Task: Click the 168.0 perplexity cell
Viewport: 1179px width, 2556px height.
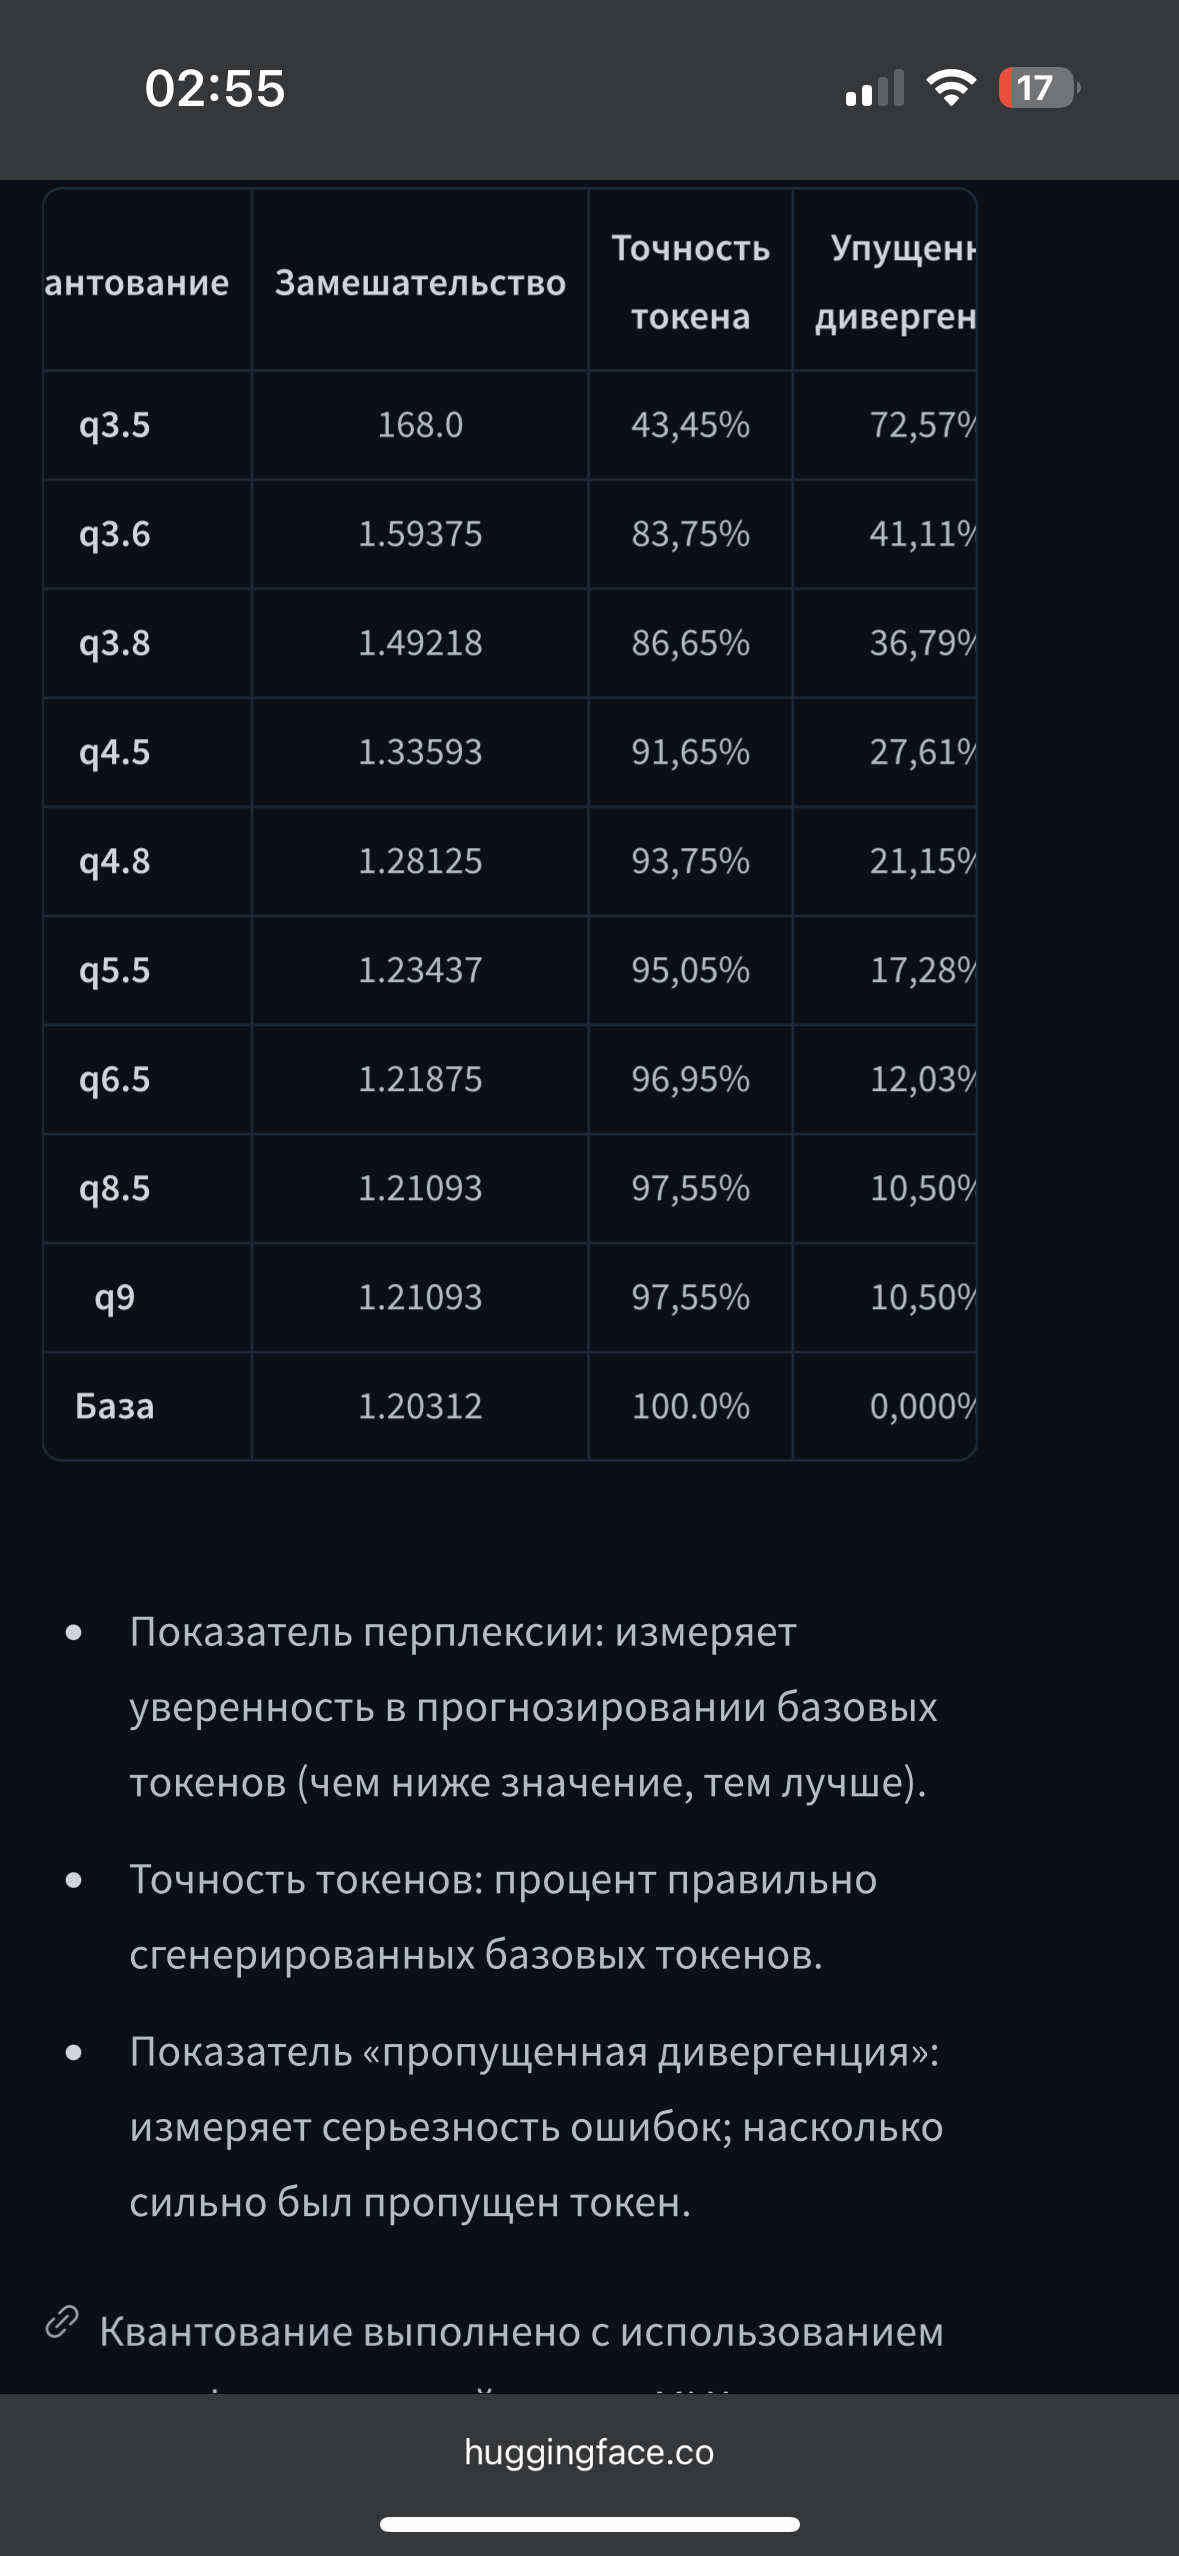Action: (x=420, y=425)
